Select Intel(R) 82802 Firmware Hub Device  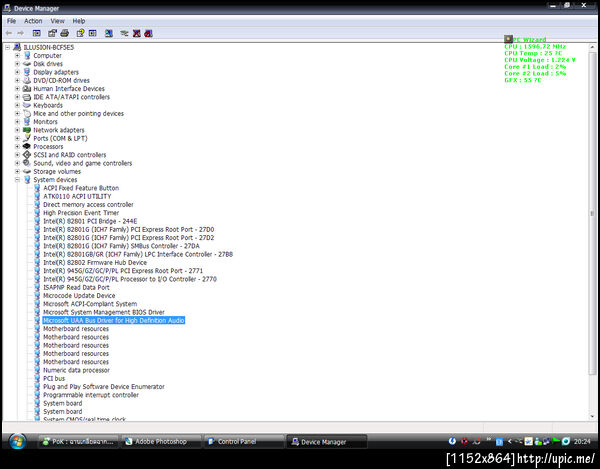pos(95,262)
